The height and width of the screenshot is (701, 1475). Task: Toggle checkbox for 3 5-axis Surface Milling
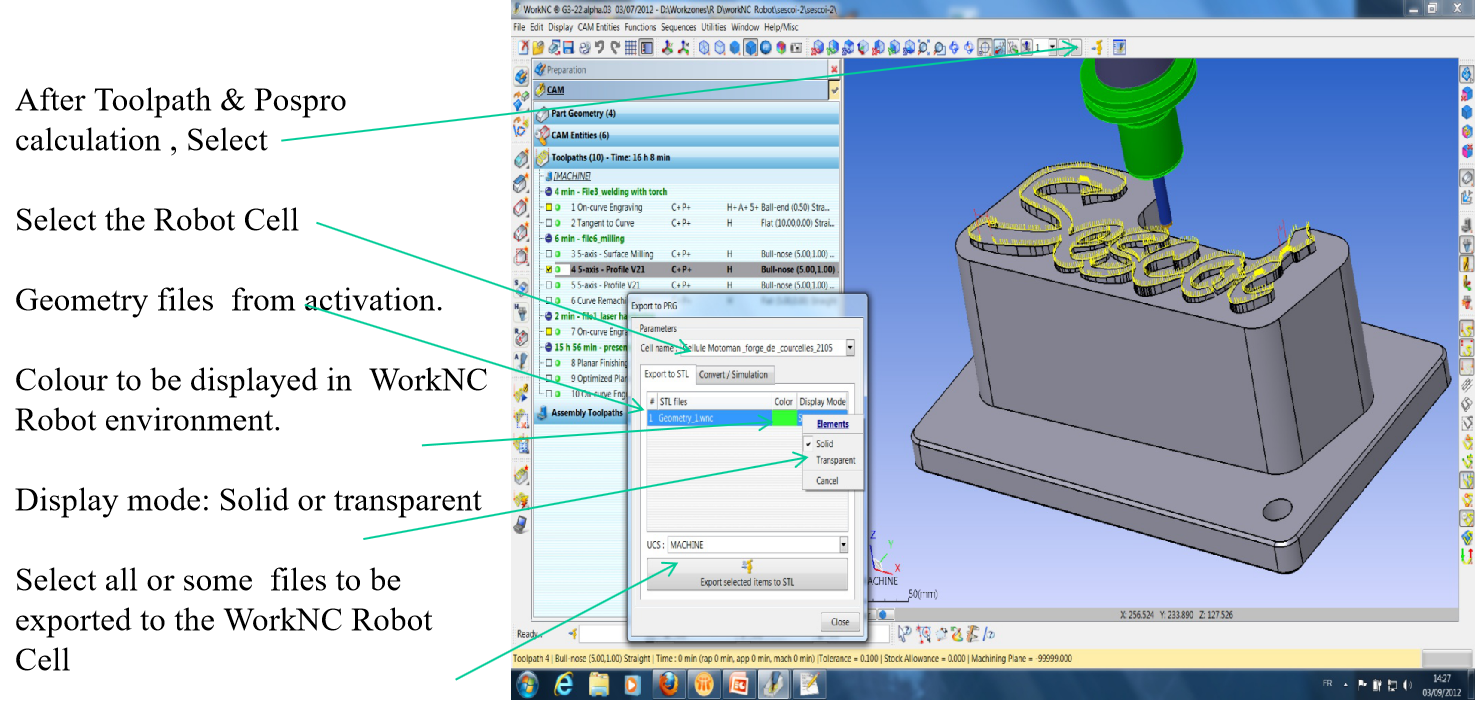[x=548, y=254]
